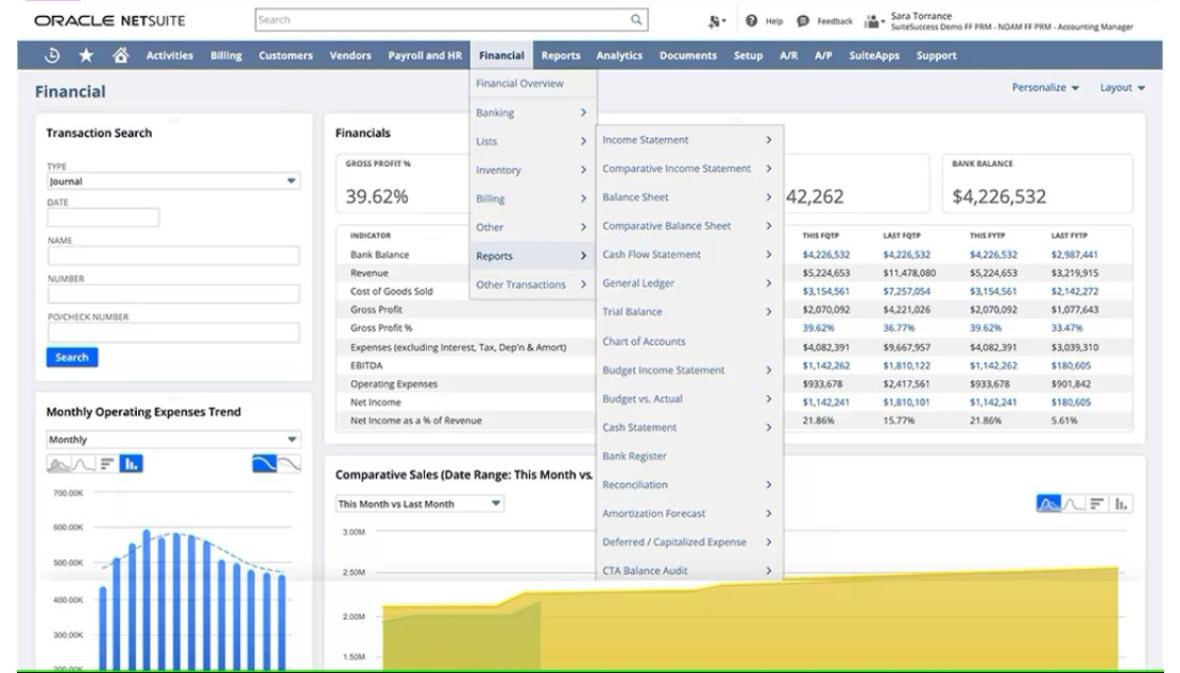Open the Payroll and HR menu
This screenshot has height=673, width=1180.
click(424, 55)
